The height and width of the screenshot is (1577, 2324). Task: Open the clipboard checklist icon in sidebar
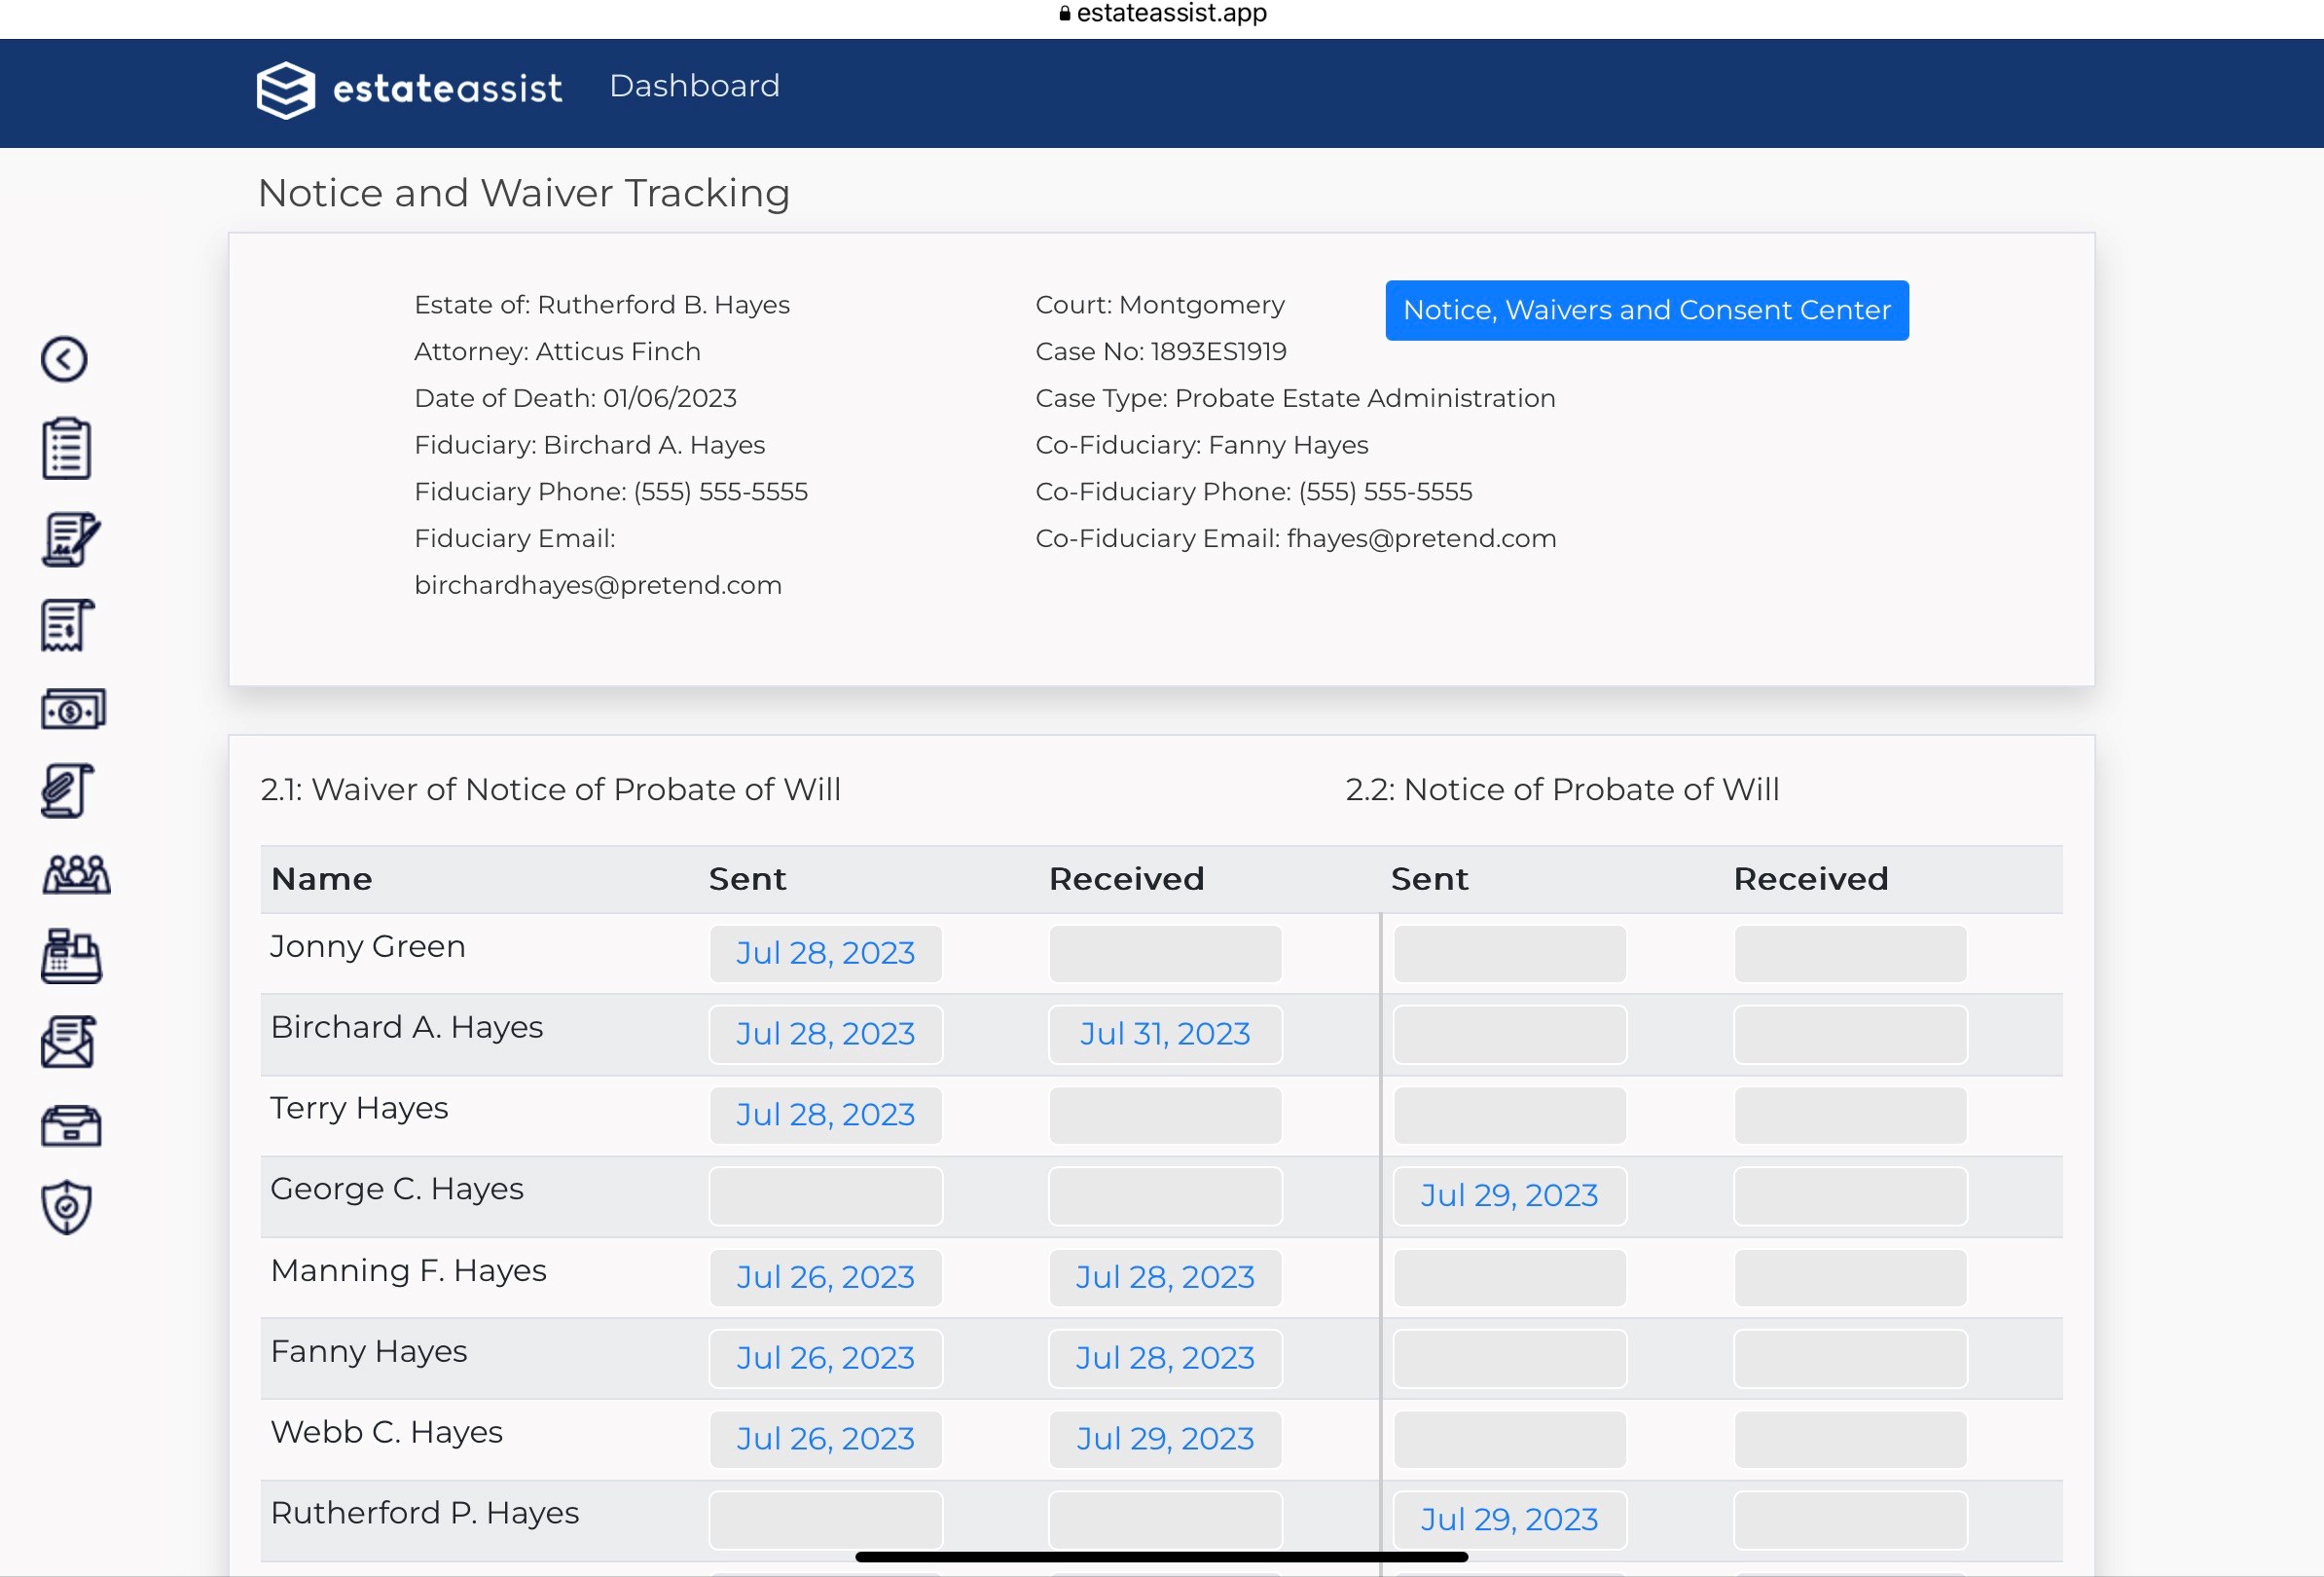point(67,448)
